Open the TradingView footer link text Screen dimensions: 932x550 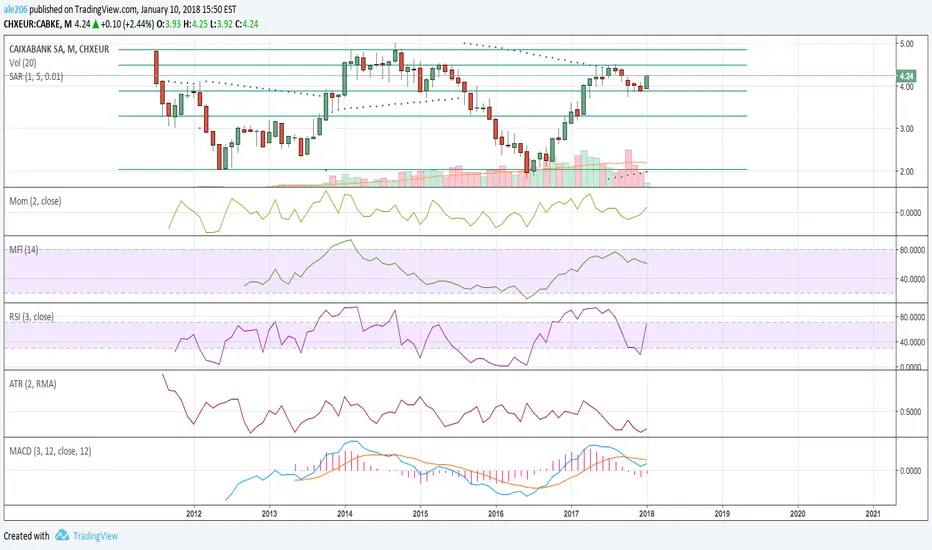click(x=95, y=536)
